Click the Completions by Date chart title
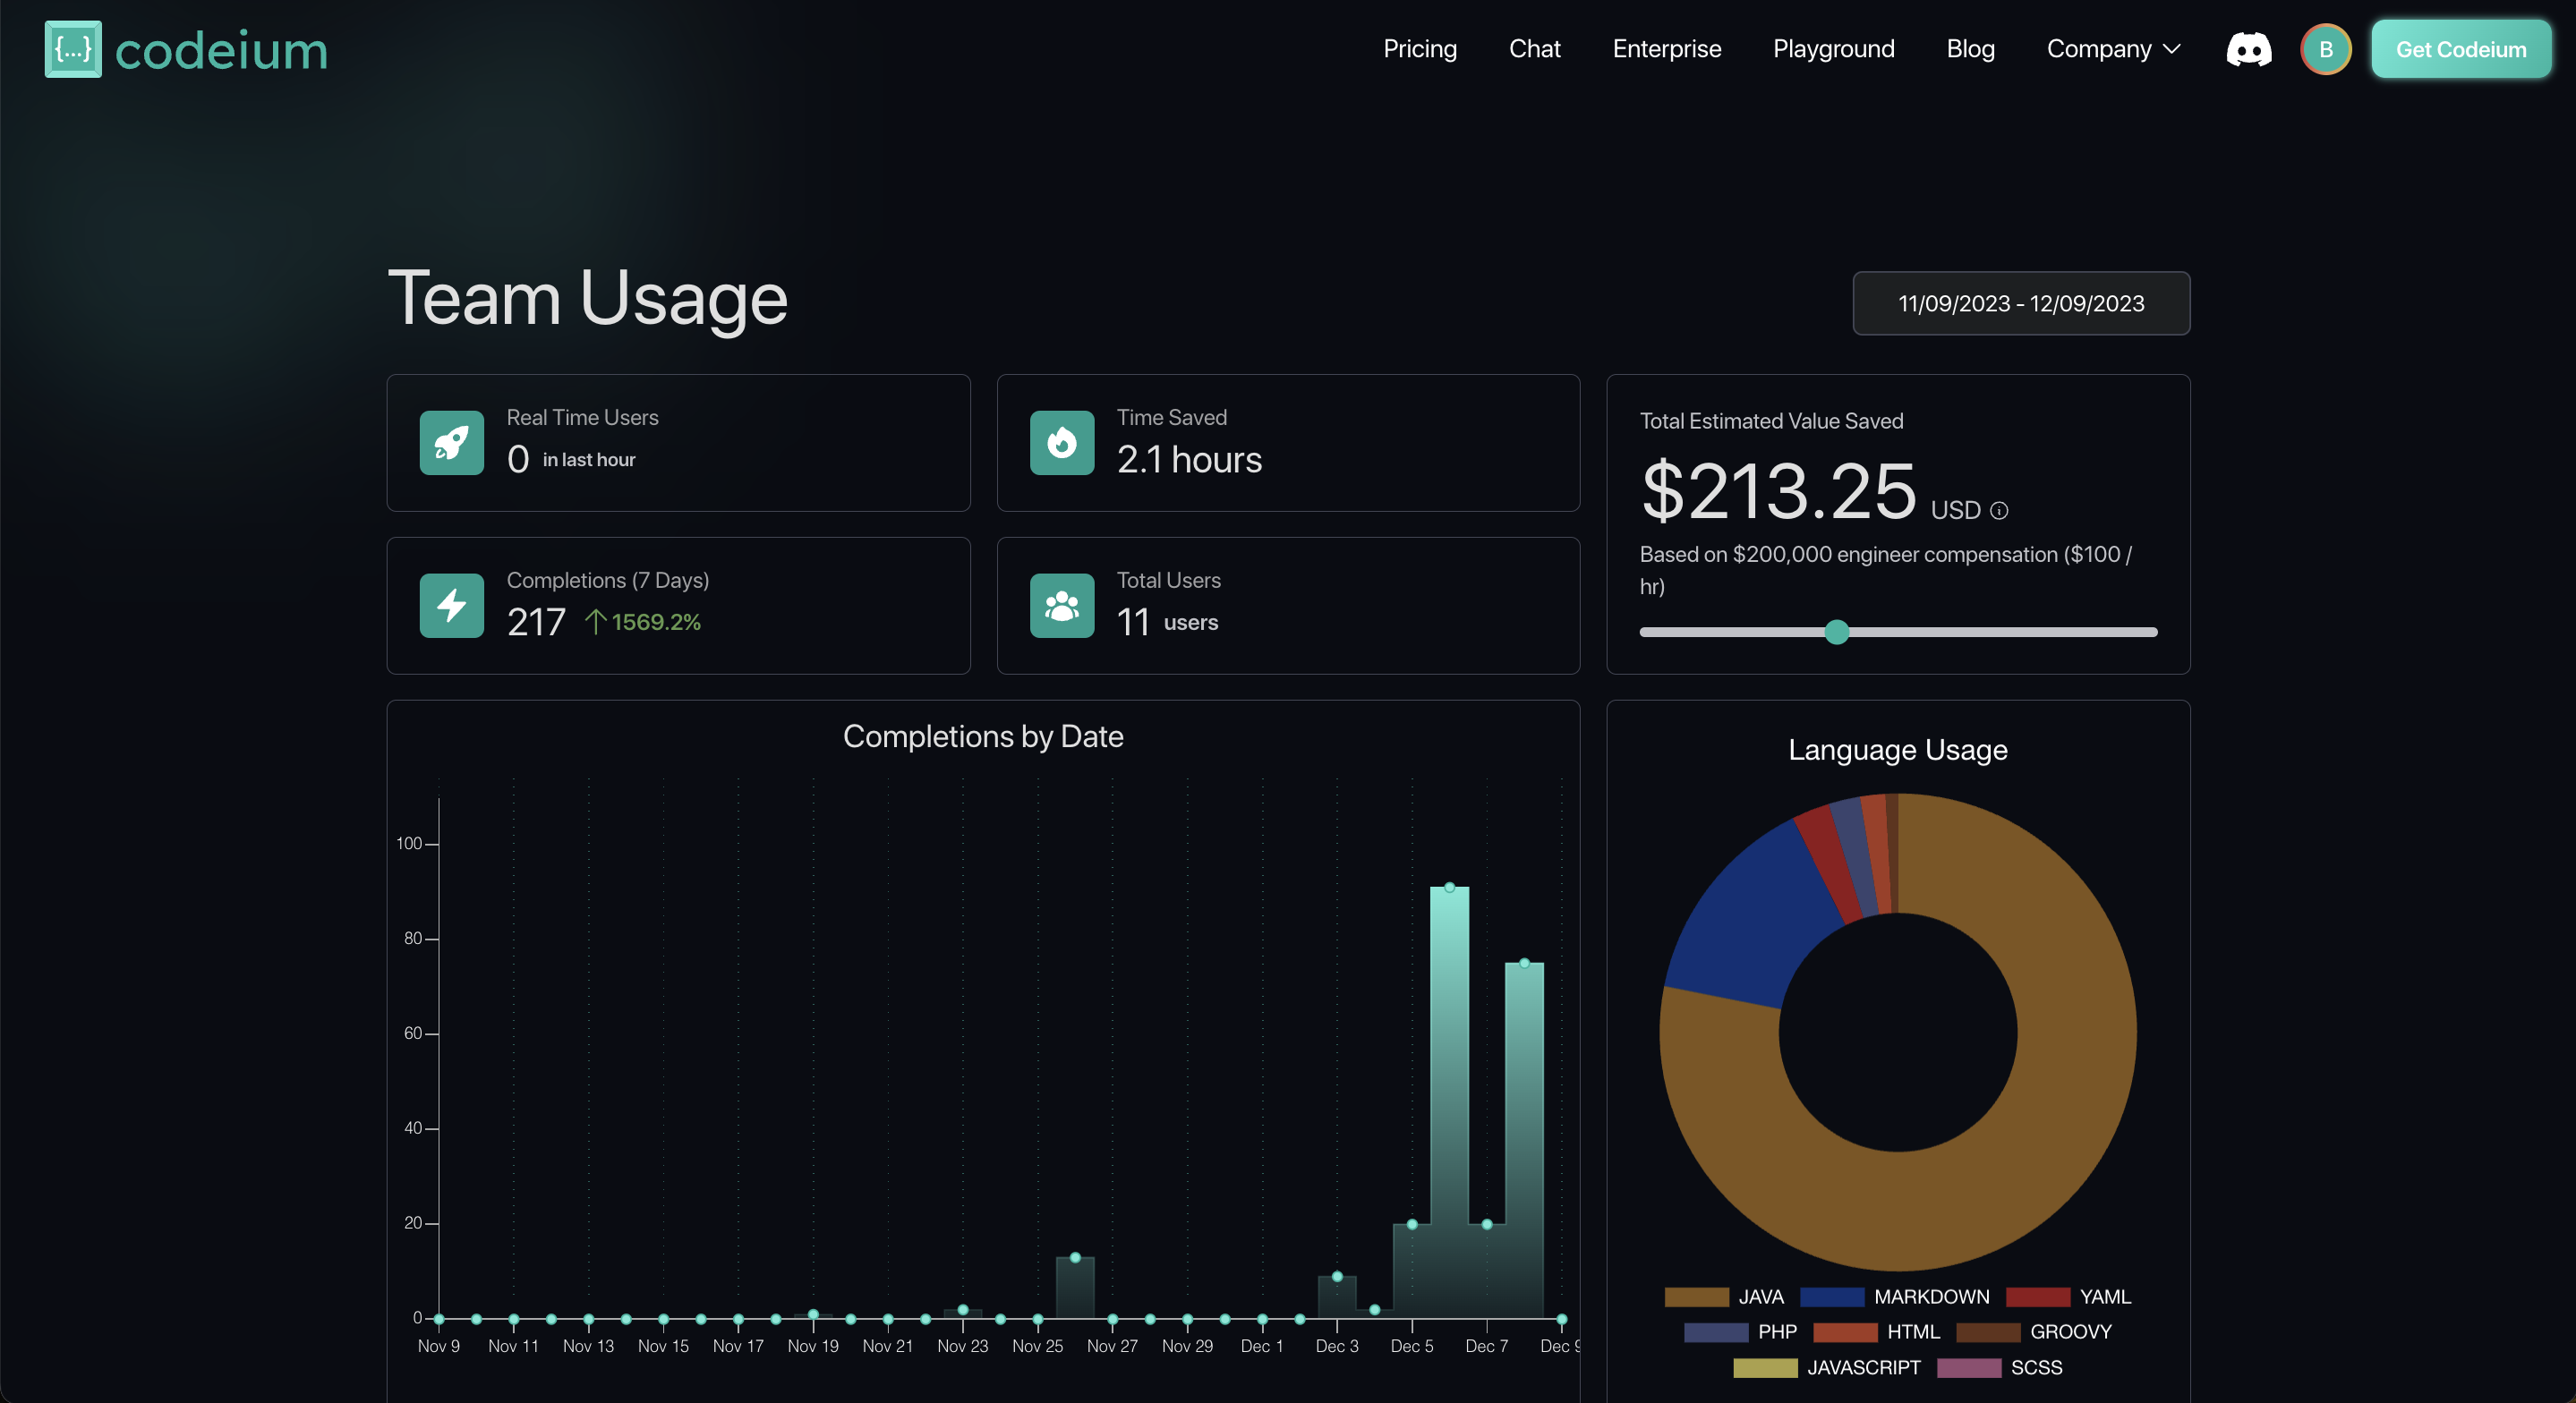Image resolution: width=2576 pixels, height=1403 pixels. point(983,737)
